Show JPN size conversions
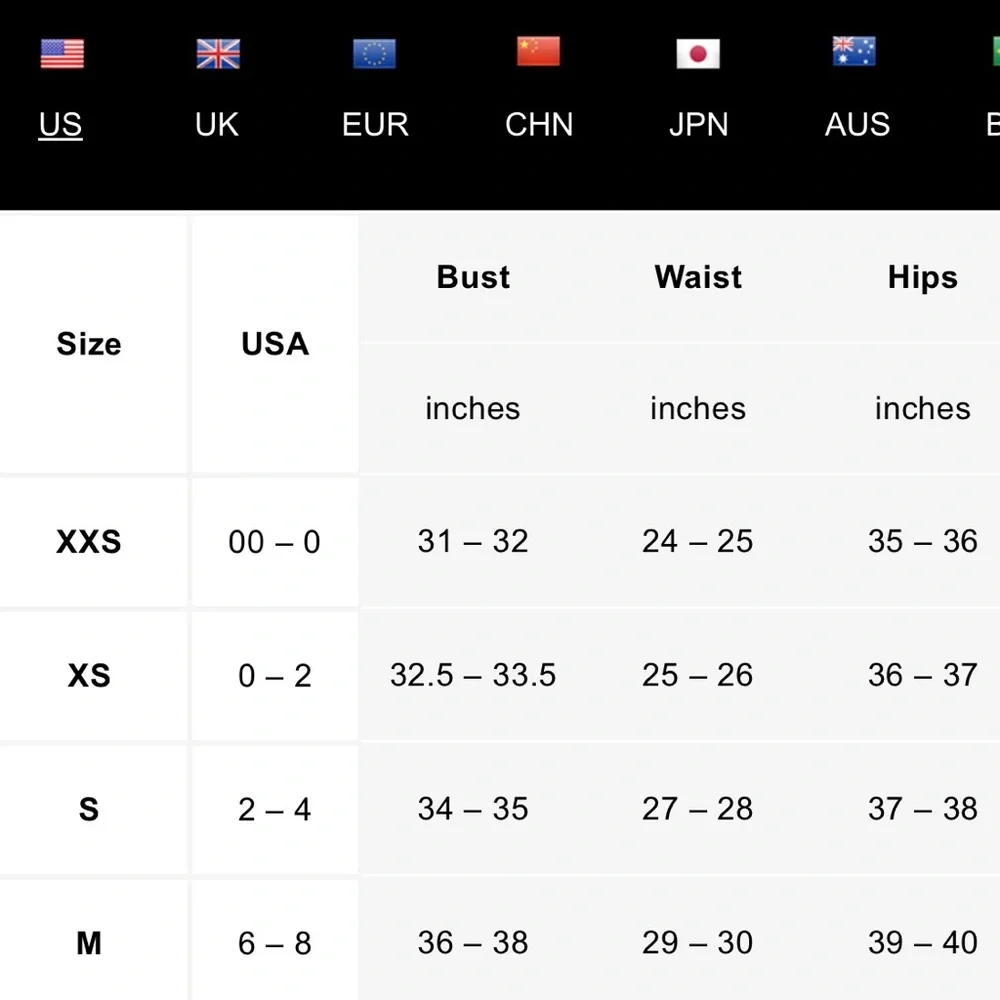Screen dimensions: 1000x1000 pyautogui.click(x=698, y=125)
